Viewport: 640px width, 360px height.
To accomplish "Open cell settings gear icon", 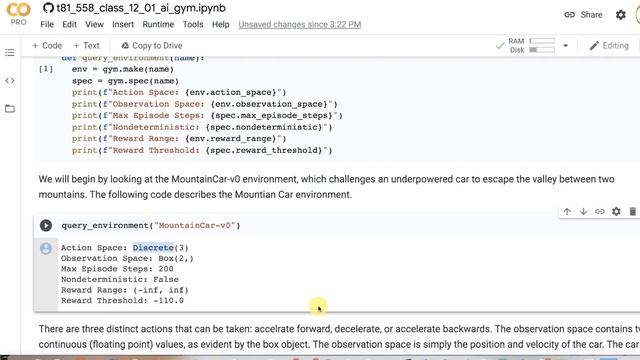I will (x=616, y=211).
